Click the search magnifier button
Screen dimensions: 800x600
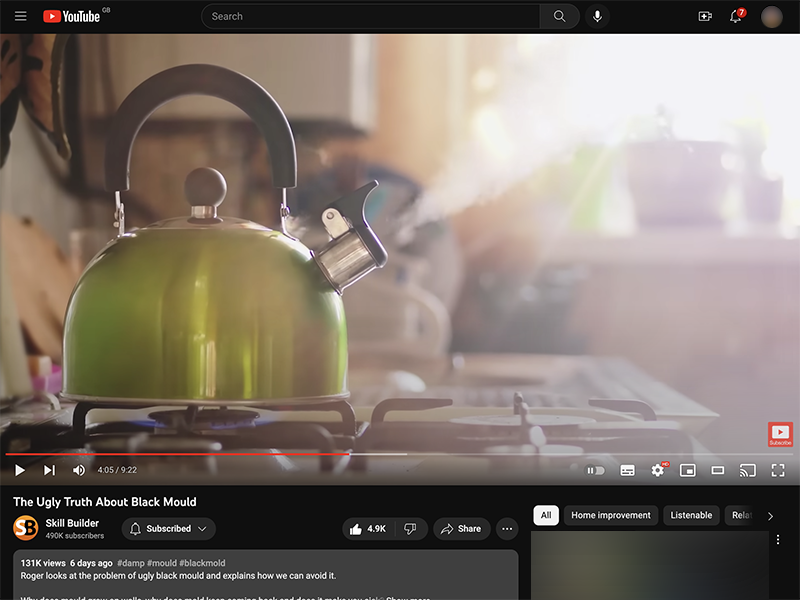559,16
